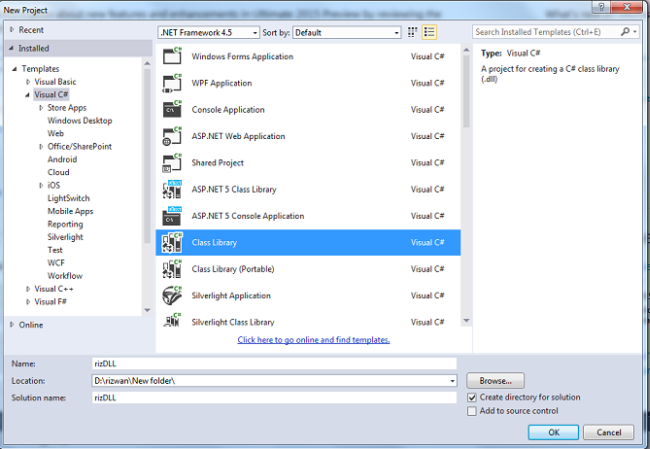
Task: Select Reporting template category
Action: click(x=65, y=224)
